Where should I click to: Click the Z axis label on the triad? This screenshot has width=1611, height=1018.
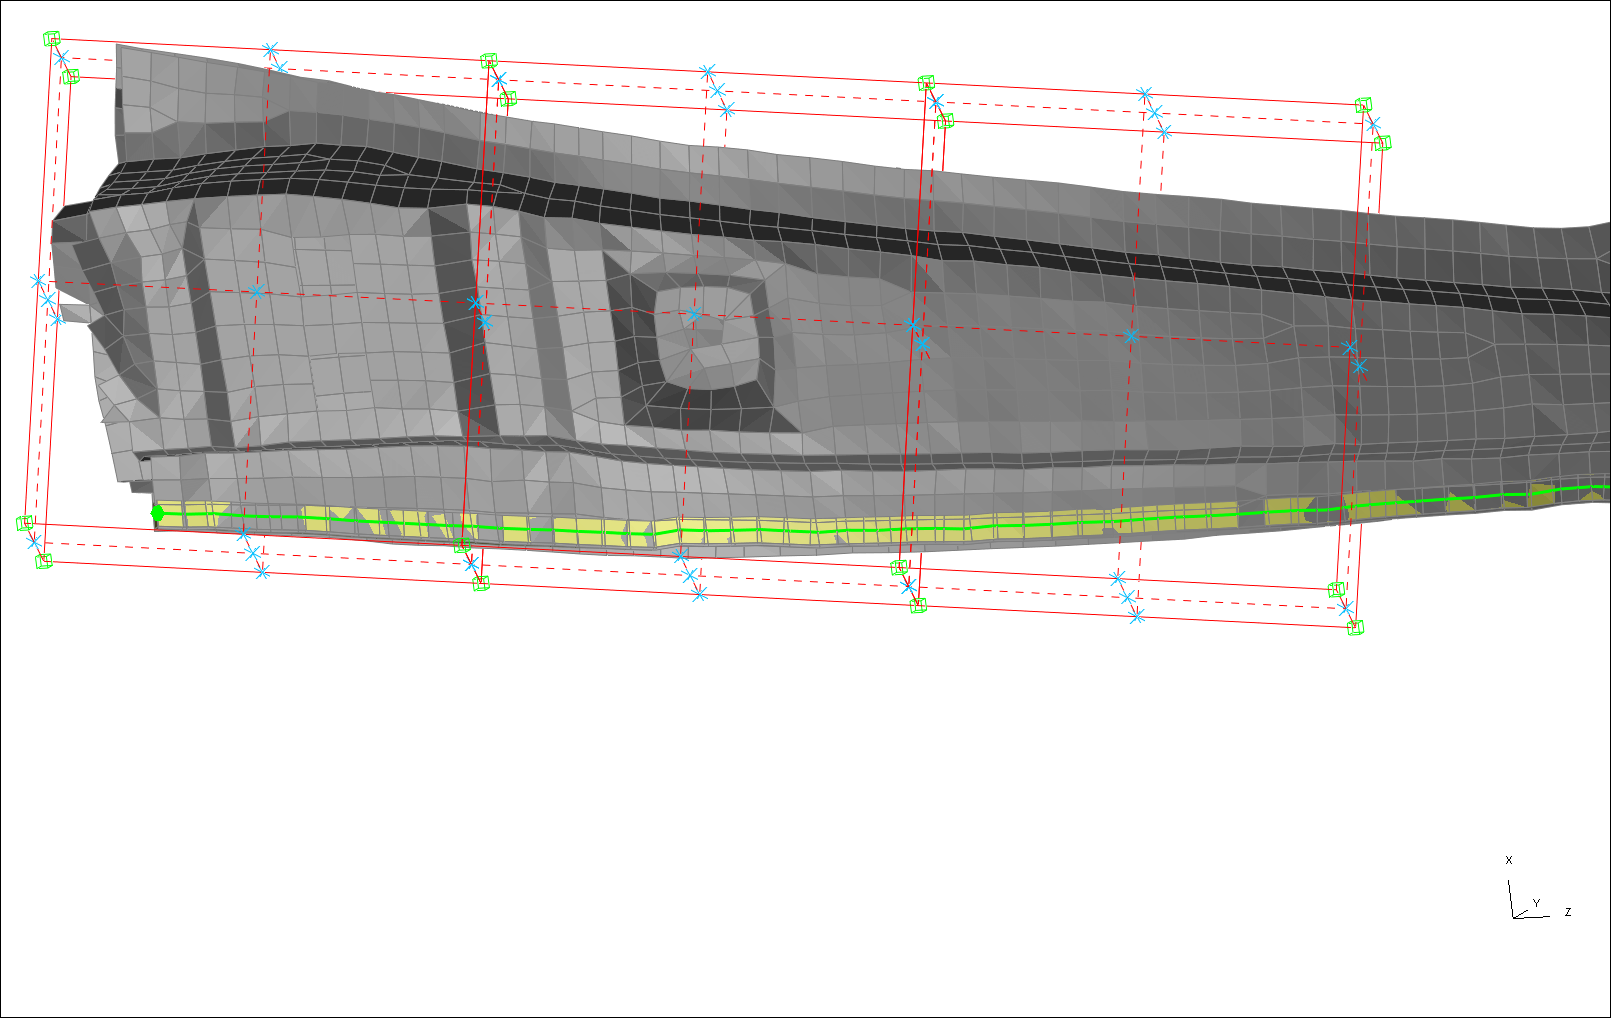click(x=1568, y=912)
